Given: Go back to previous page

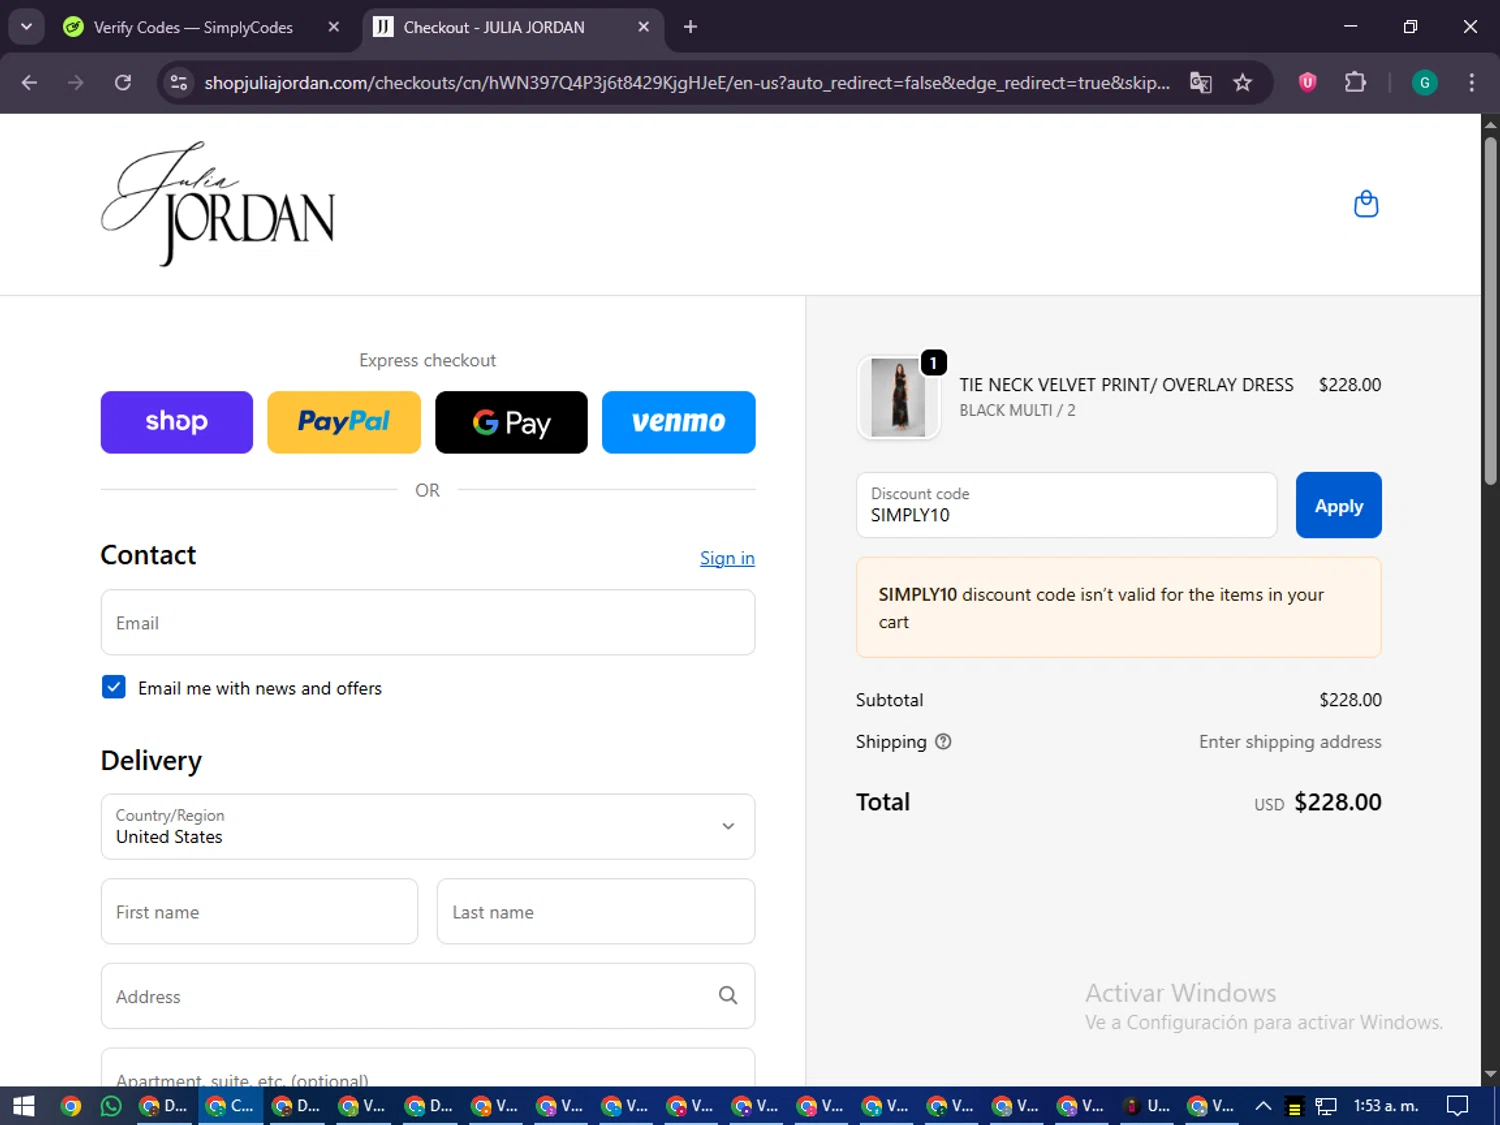Looking at the screenshot, I should (x=29, y=83).
